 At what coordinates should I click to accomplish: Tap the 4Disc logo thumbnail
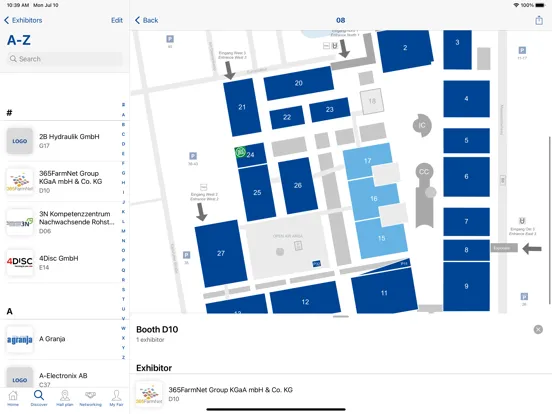coord(20,263)
